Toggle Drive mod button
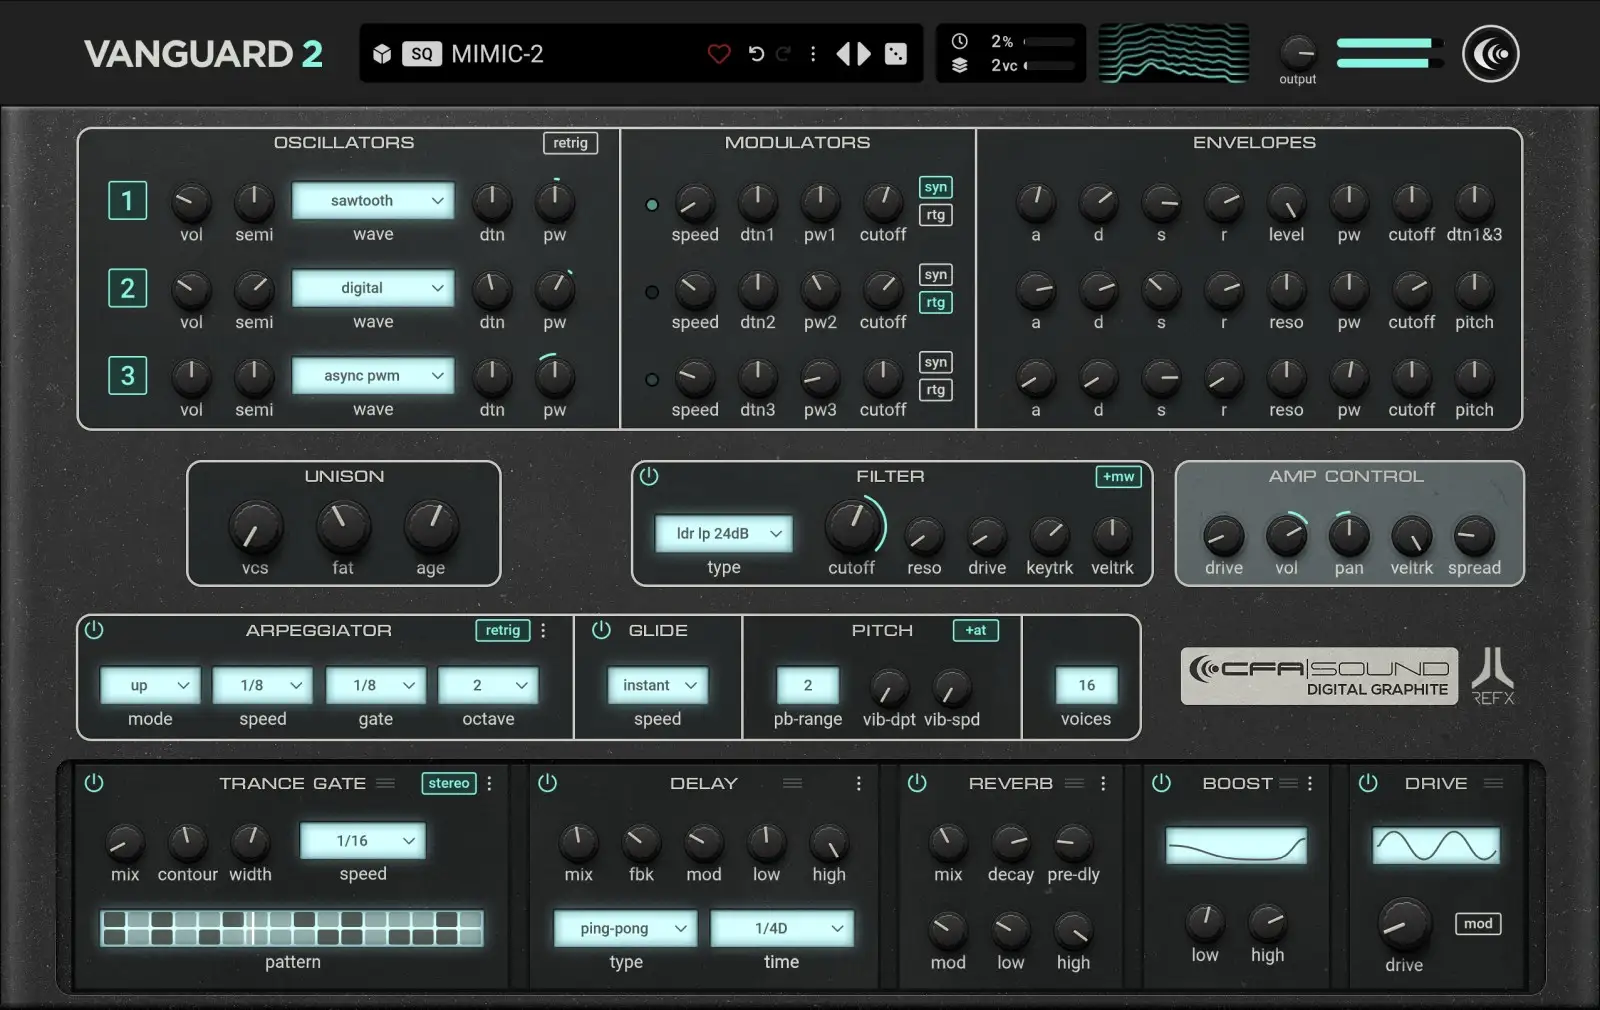This screenshot has width=1600, height=1010. pyautogui.click(x=1477, y=923)
